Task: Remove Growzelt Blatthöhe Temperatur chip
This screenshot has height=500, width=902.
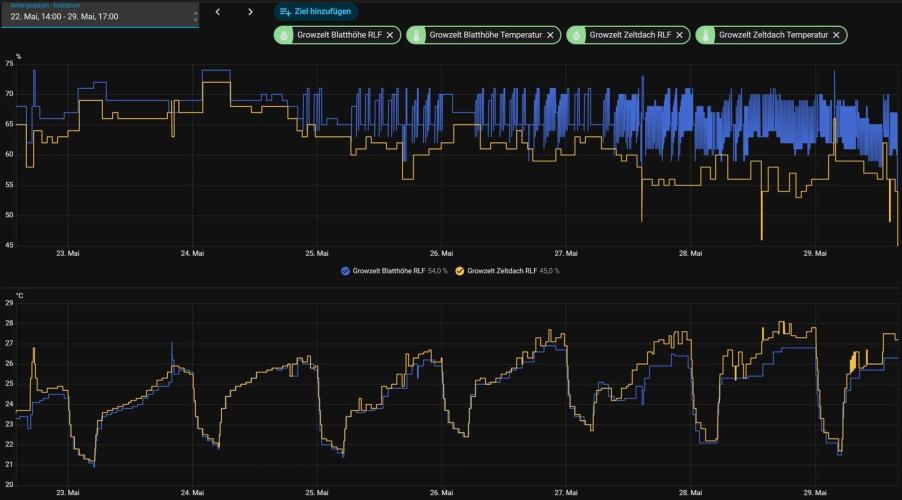Action: pyautogui.click(x=550, y=35)
